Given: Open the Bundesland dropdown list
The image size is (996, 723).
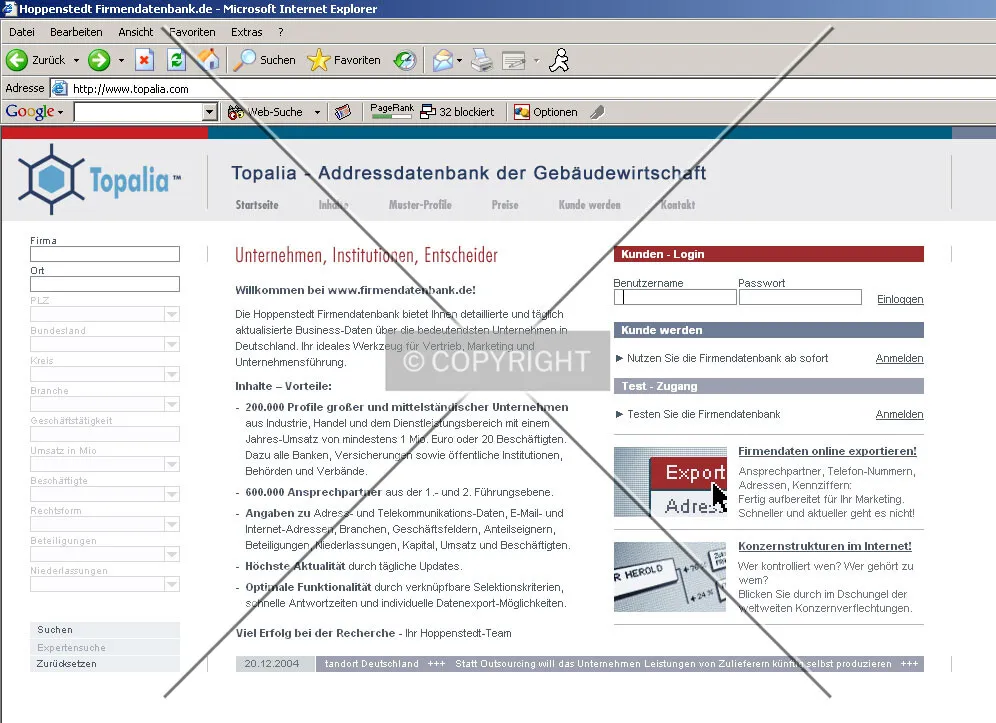Looking at the screenshot, I should pyautogui.click(x=172, y=344).
